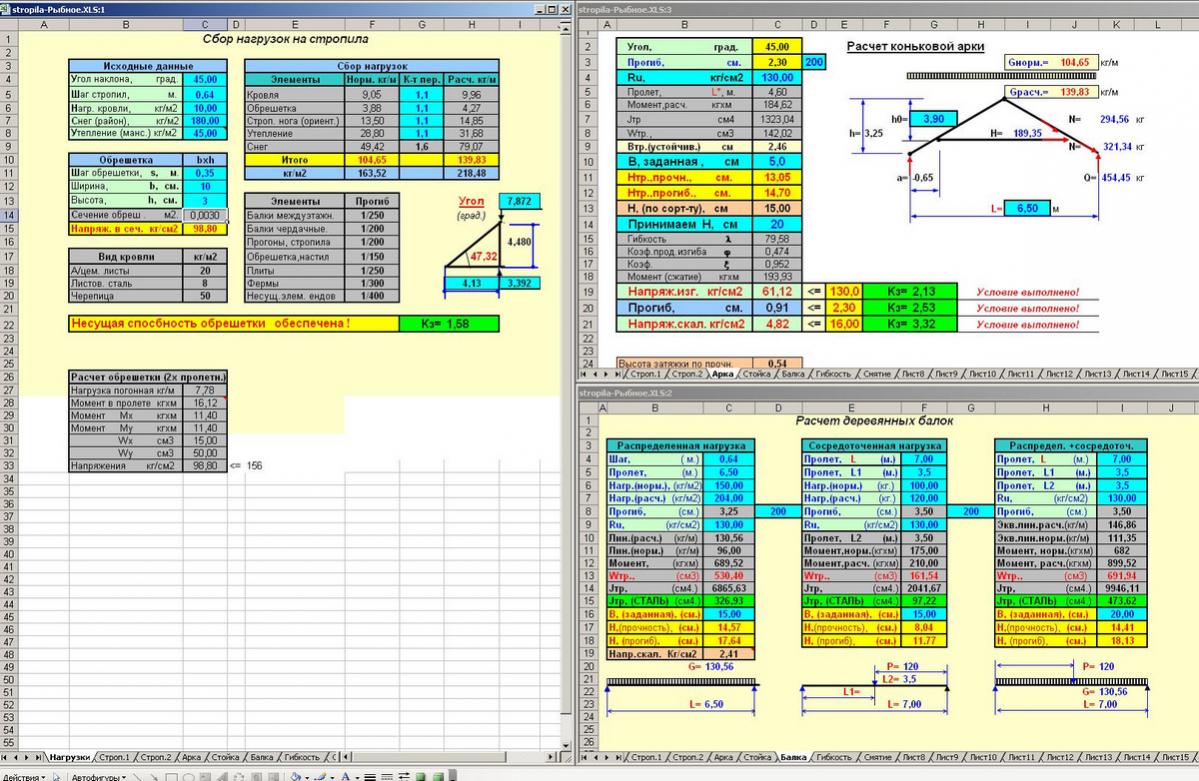Click the Dash Style icon
1199x781 pixels.
click(x=386, y=777)
